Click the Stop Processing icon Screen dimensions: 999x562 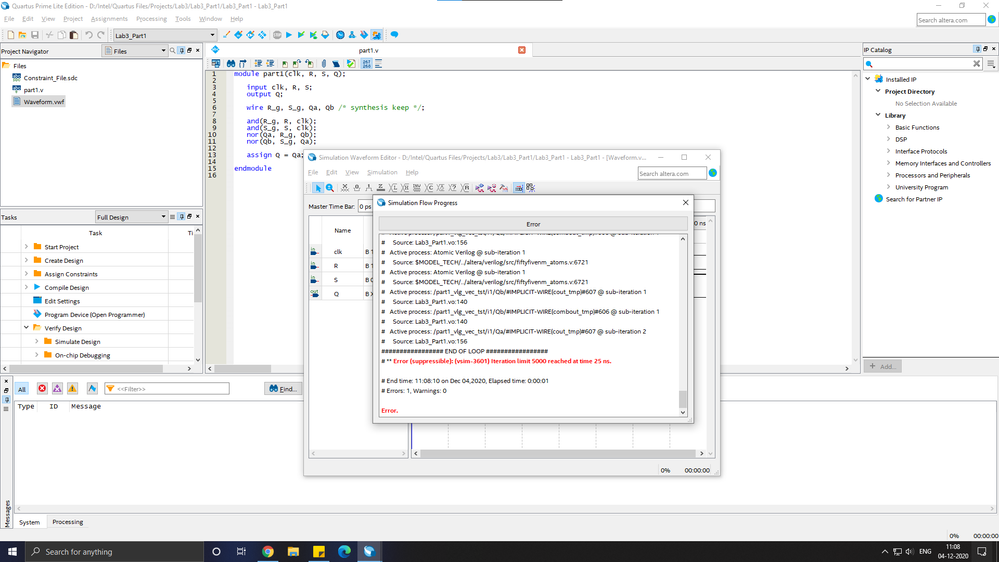[277, 35]
